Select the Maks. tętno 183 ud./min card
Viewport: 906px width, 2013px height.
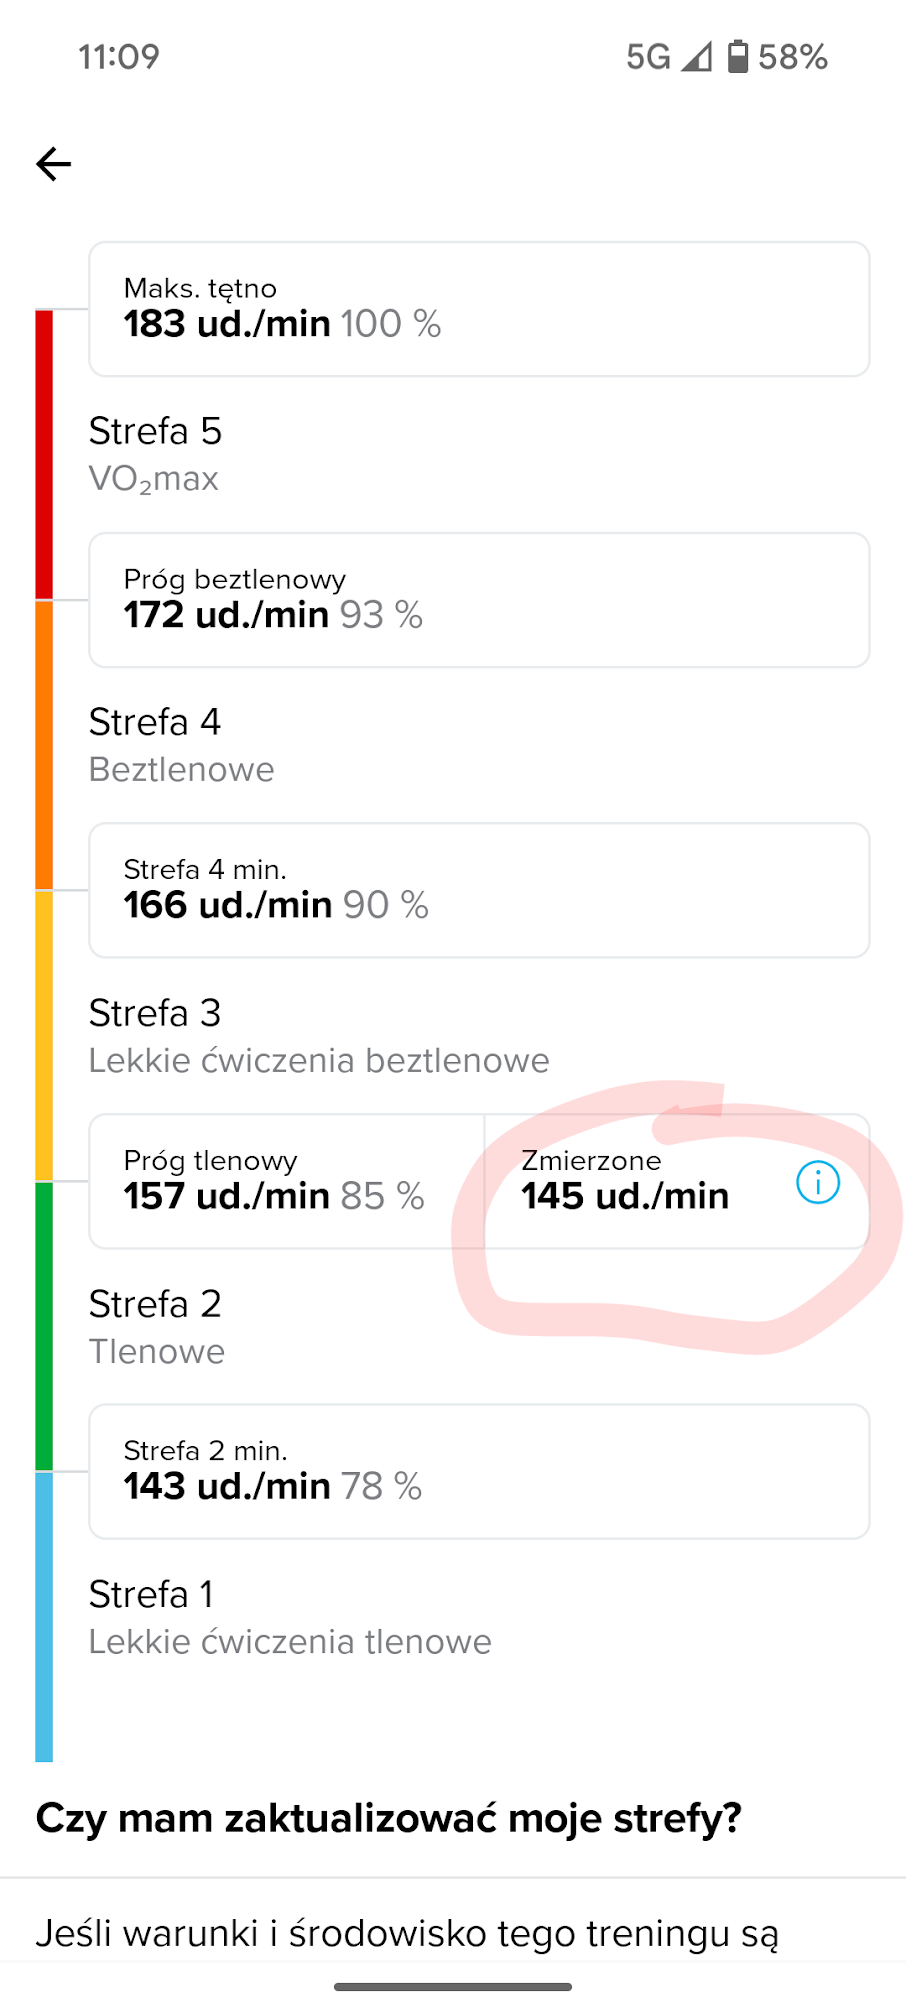(x=479, y=309)
